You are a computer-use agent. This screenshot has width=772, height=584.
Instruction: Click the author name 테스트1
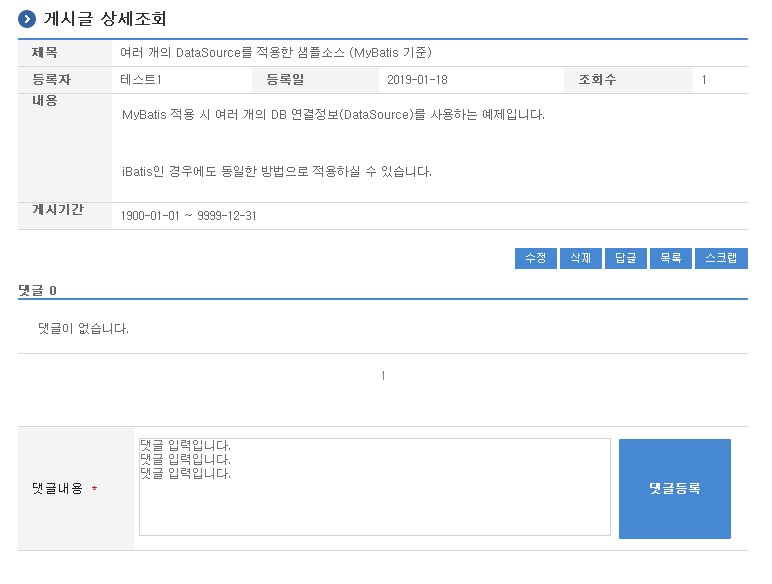141,80
